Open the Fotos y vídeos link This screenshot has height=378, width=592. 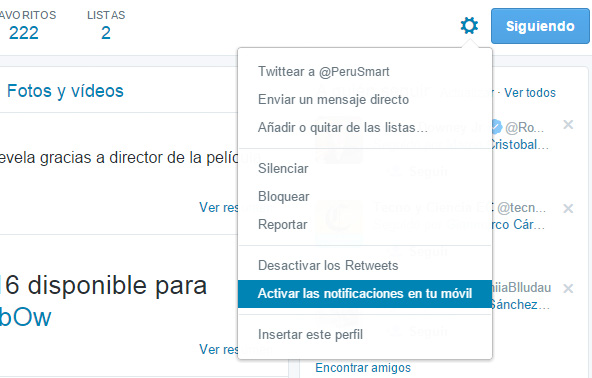point(65,91)
